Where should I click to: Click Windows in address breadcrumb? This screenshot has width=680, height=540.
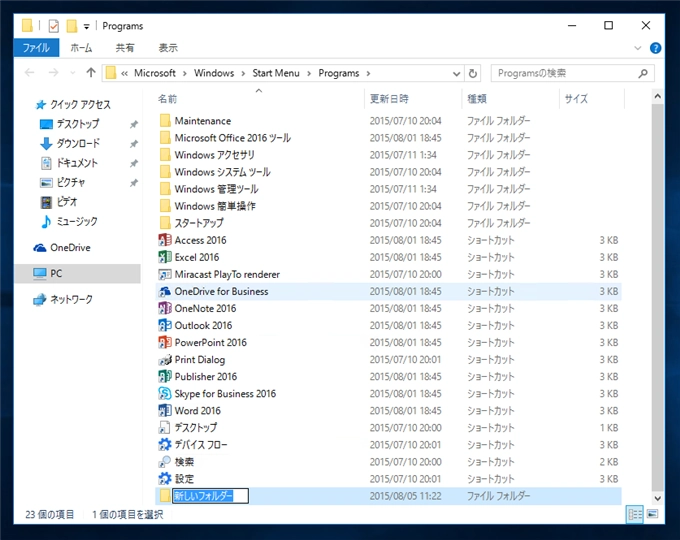click(214, 73)
